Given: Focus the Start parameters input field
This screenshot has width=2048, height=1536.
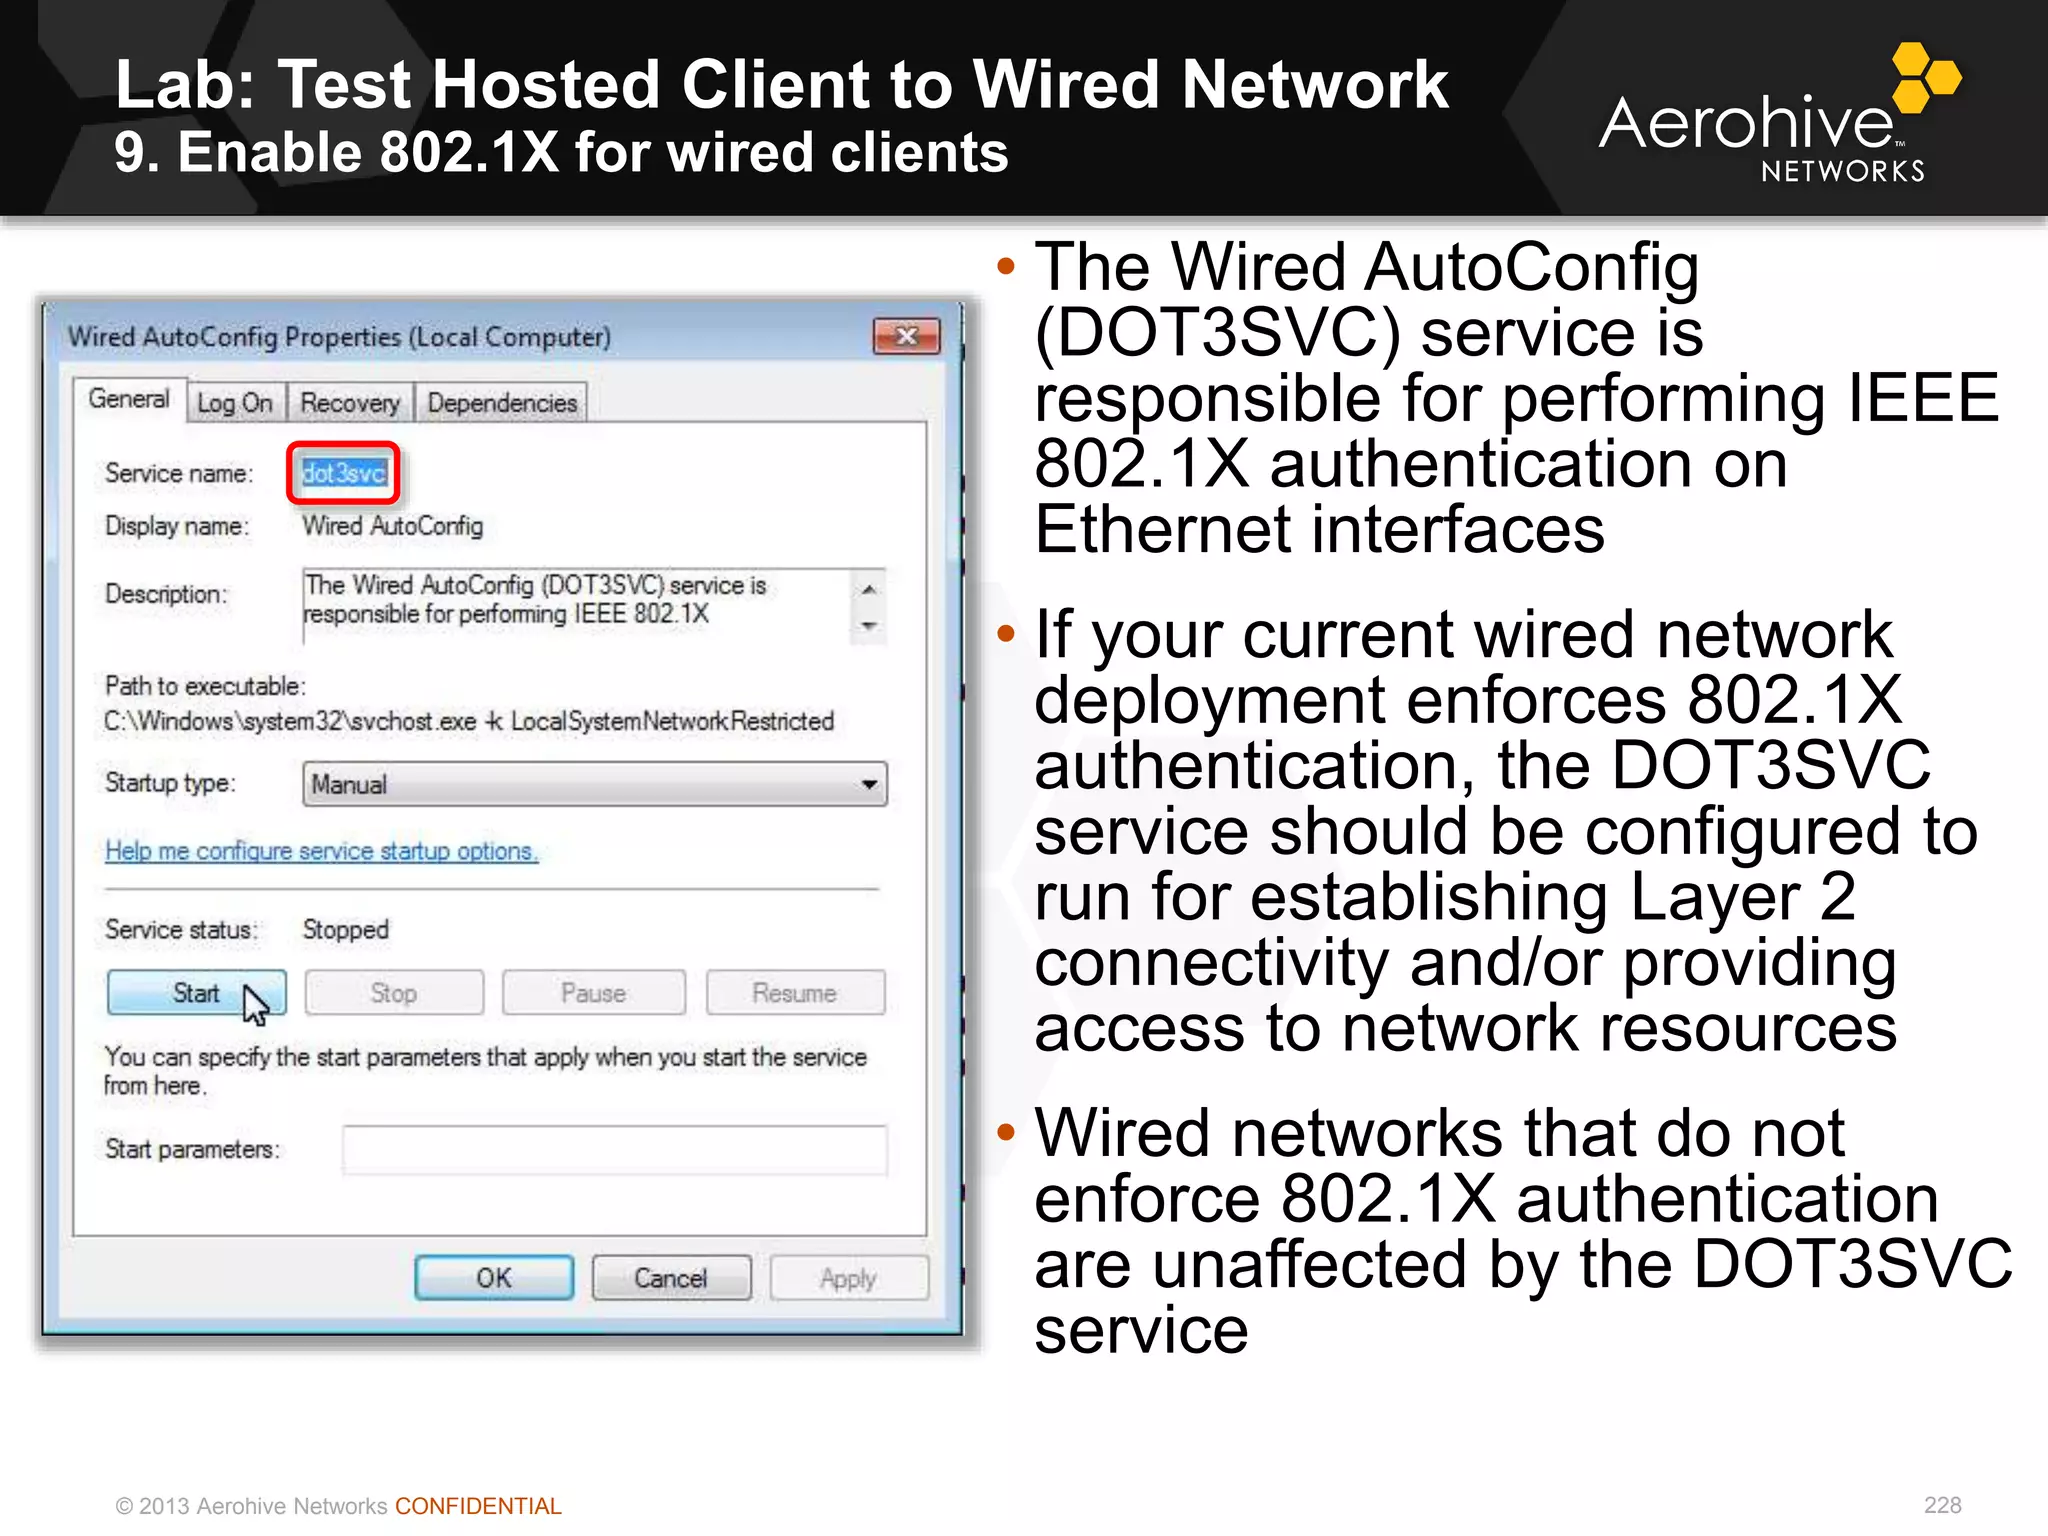Looking at the screenshot, I should pos(614,1150).
